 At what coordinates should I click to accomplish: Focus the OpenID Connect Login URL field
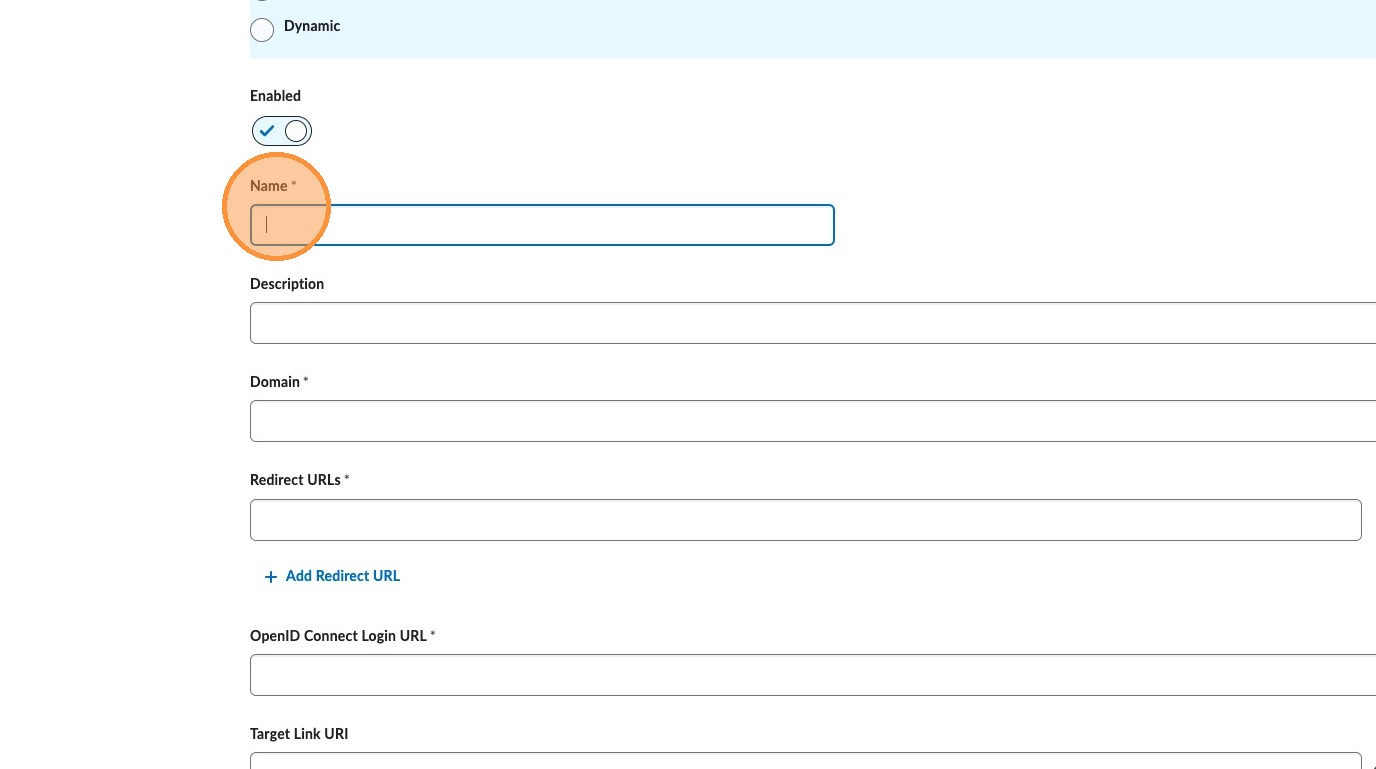pyautogui.click(x=810, y=675)
